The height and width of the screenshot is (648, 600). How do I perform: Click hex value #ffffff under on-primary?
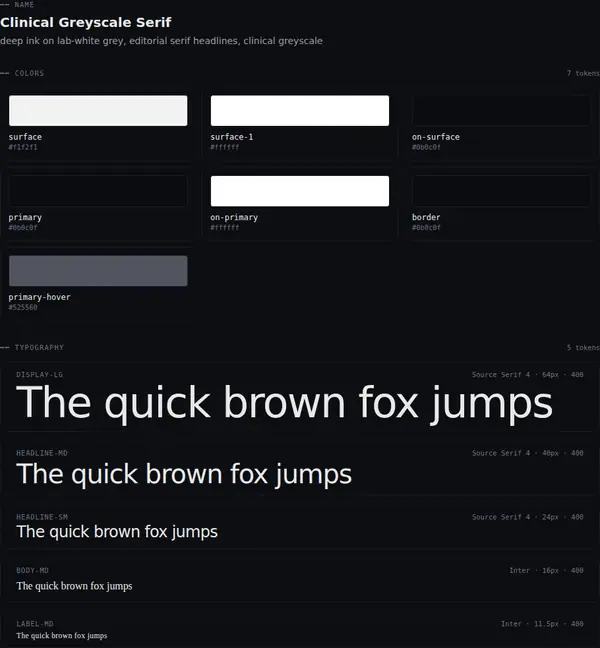pyautogui.click(x=224, y=228)
